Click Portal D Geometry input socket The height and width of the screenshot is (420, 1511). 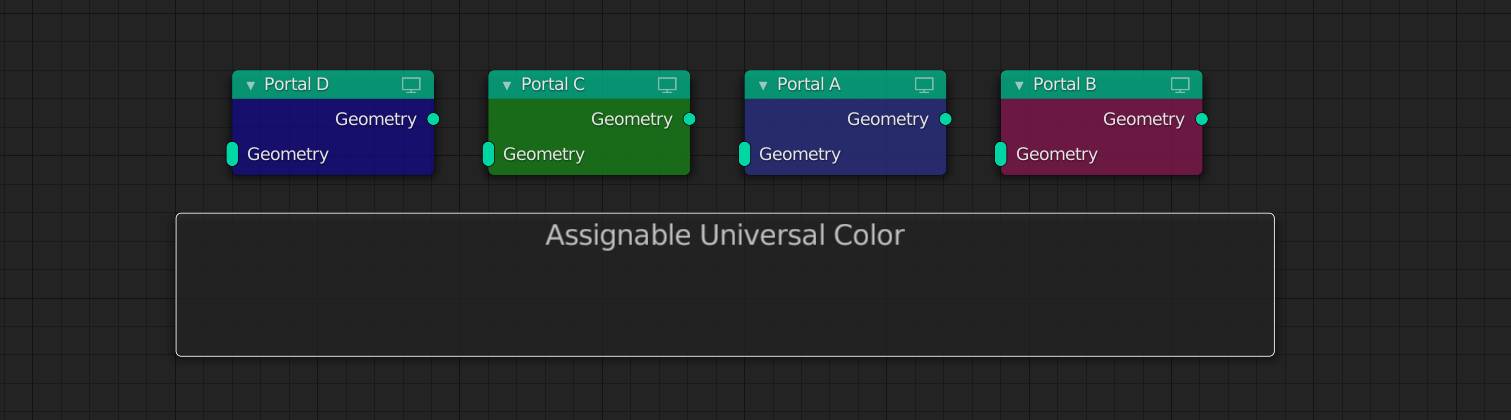232,154
